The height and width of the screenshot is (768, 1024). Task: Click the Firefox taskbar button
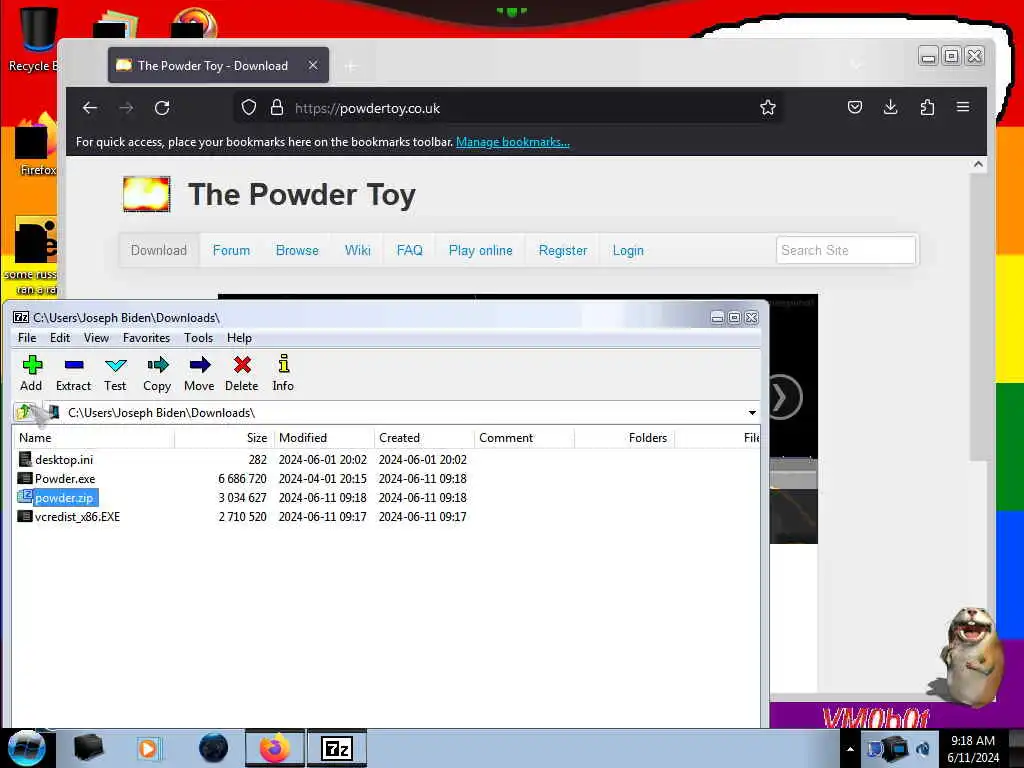[275, 748]
